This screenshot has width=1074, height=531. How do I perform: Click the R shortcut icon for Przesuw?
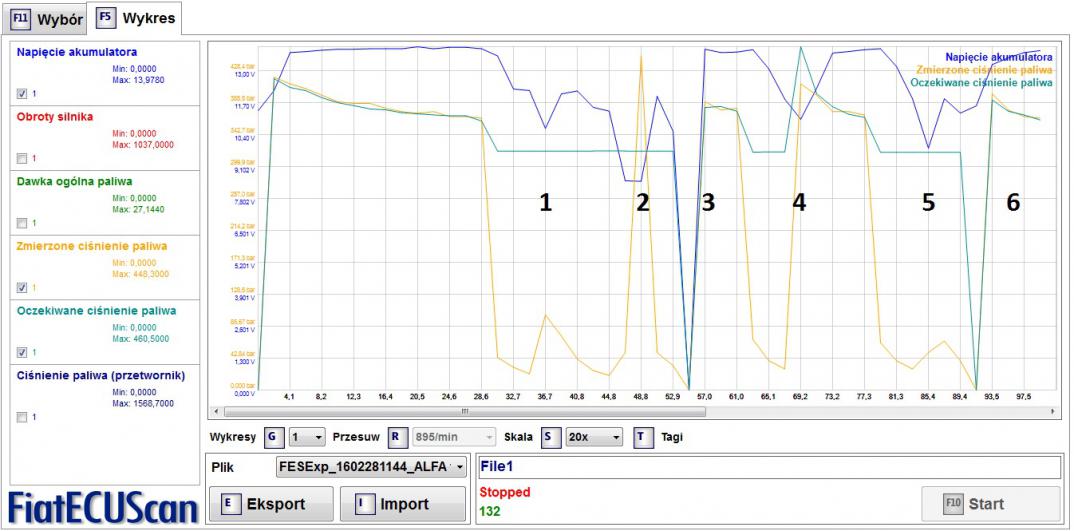coord(398,436)
